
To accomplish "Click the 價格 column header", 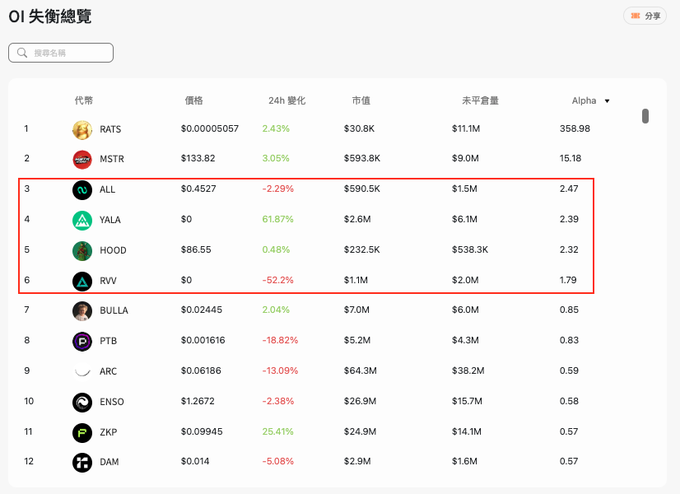I will (194, 101).
